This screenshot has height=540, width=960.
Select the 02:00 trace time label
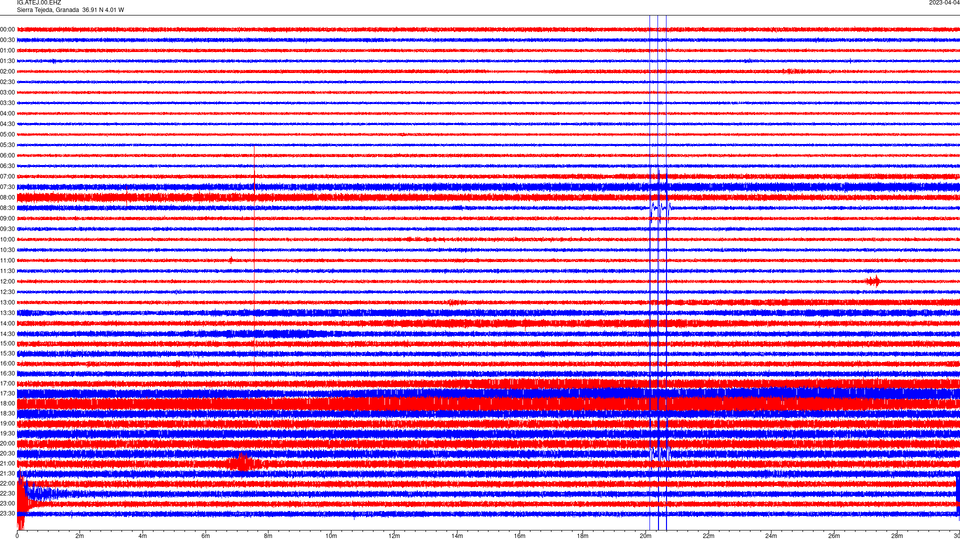(7, 71)
